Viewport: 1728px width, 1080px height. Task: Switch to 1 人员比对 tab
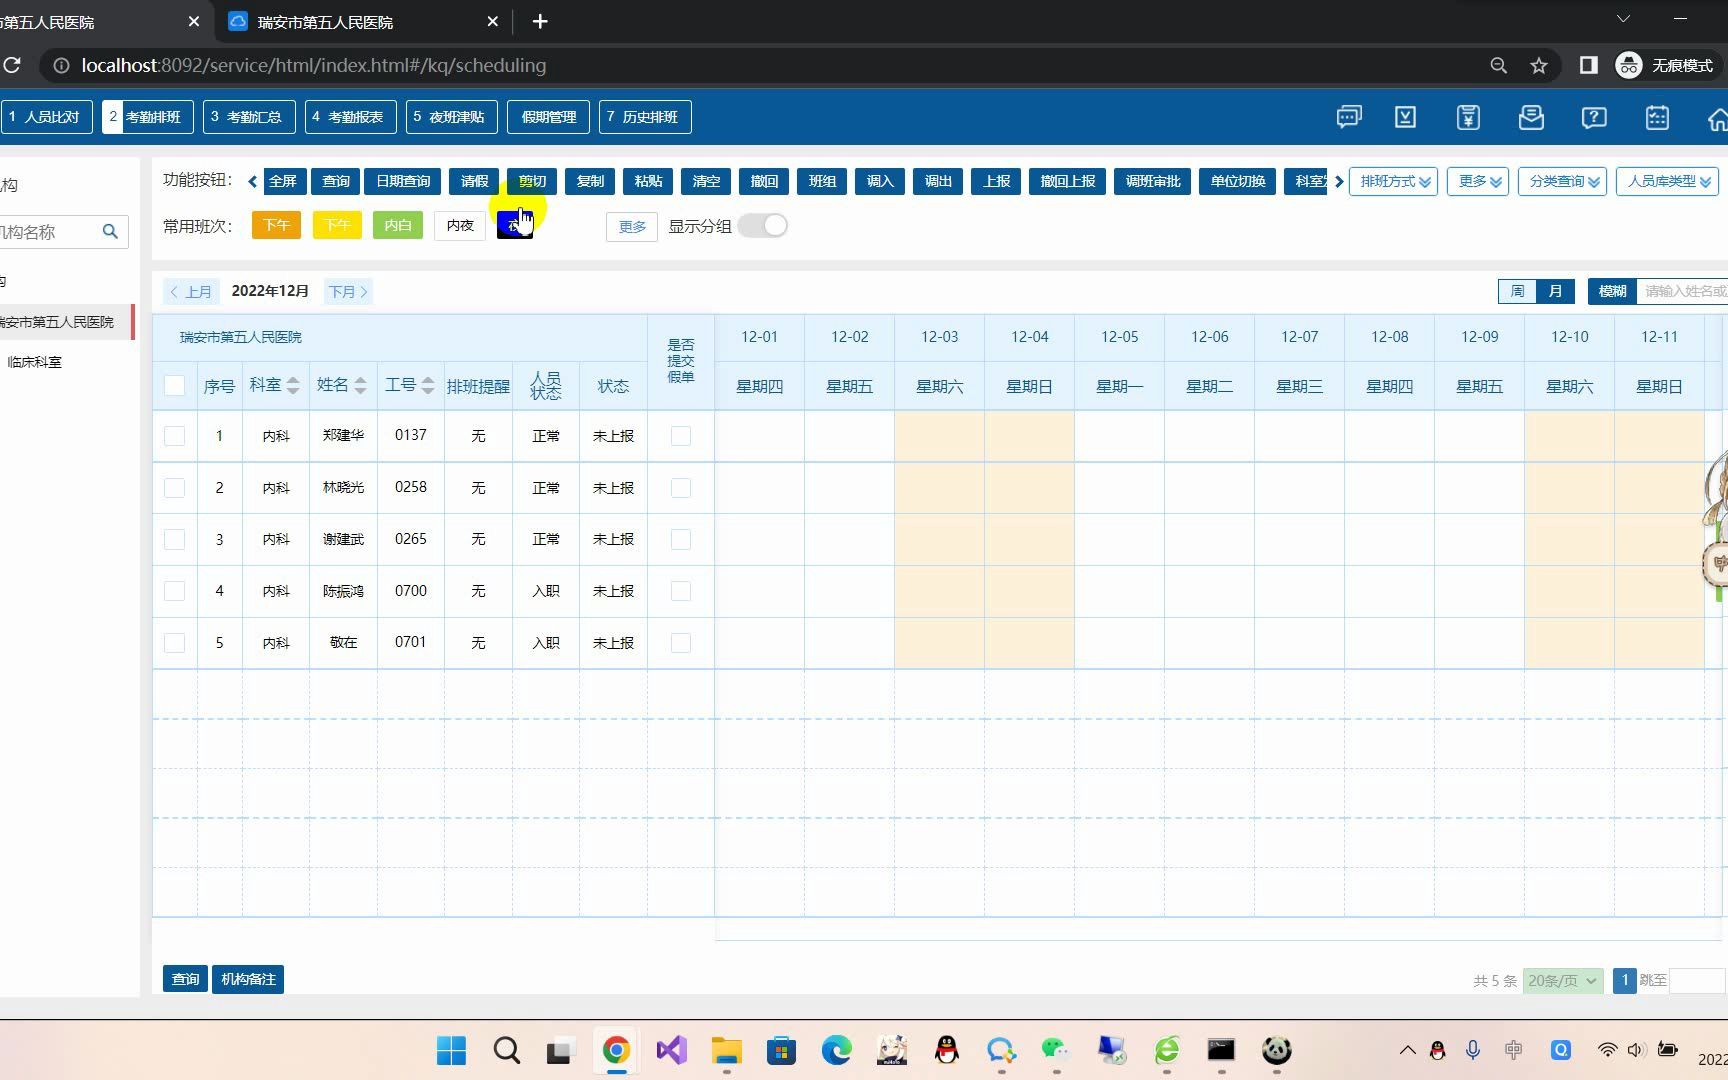46,117
